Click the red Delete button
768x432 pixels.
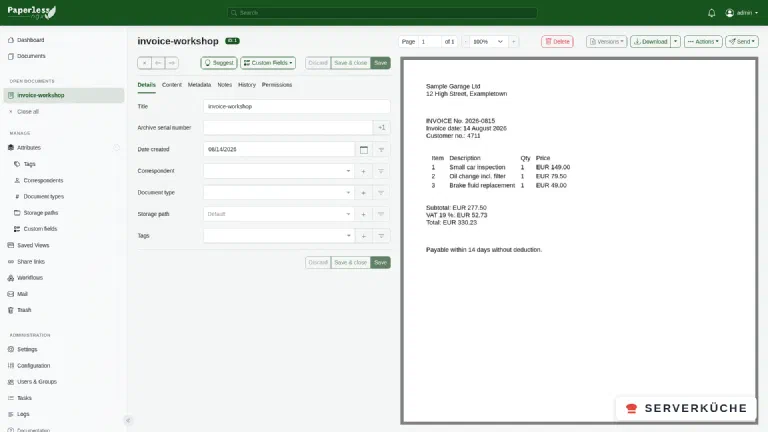[x=557, y=42]
